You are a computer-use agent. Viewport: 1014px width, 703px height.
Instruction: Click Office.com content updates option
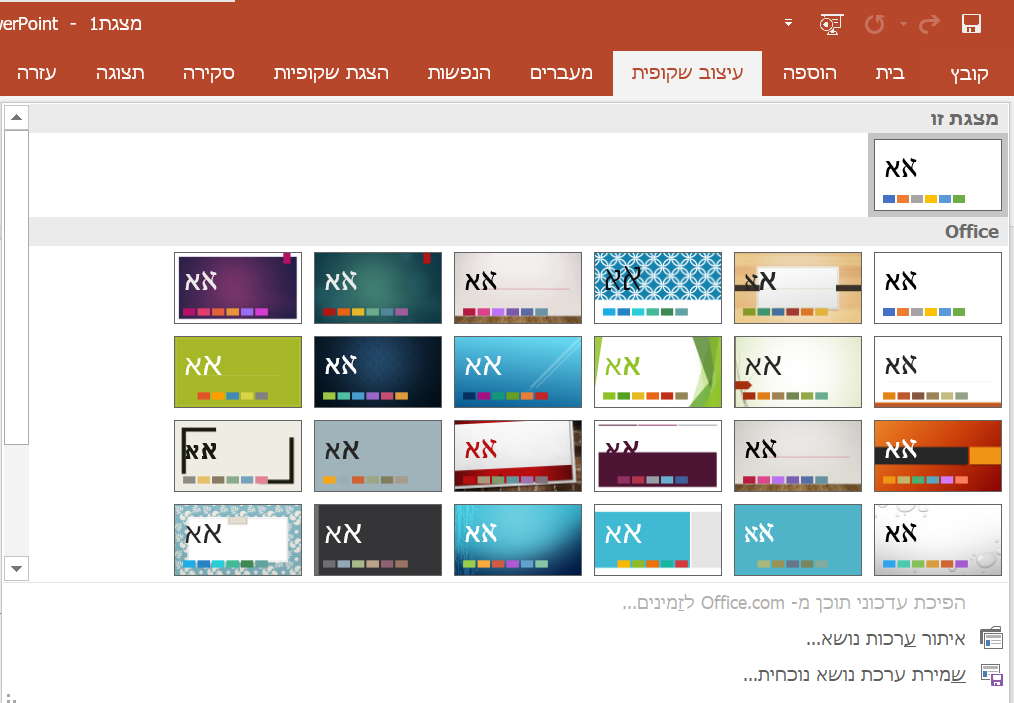pos(794,603)
